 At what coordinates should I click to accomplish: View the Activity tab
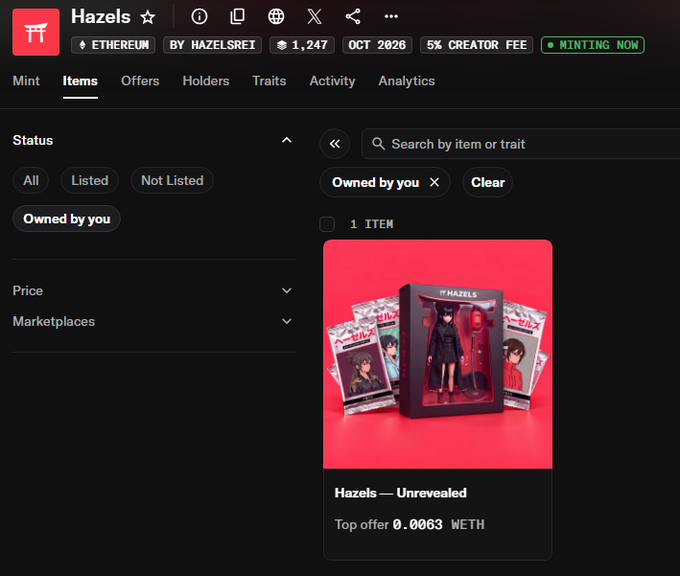(x=332, y=81)
